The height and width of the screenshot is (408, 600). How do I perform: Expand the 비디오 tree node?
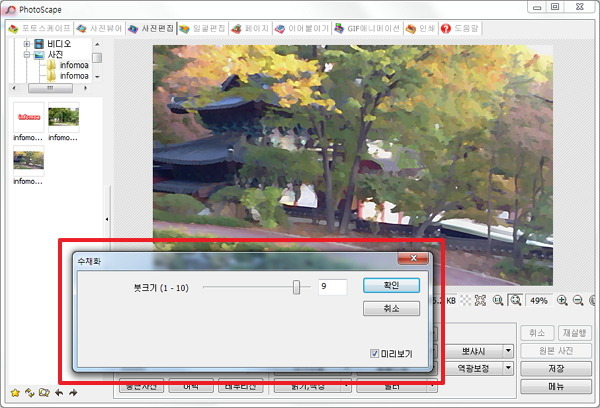tap(27, 44)
